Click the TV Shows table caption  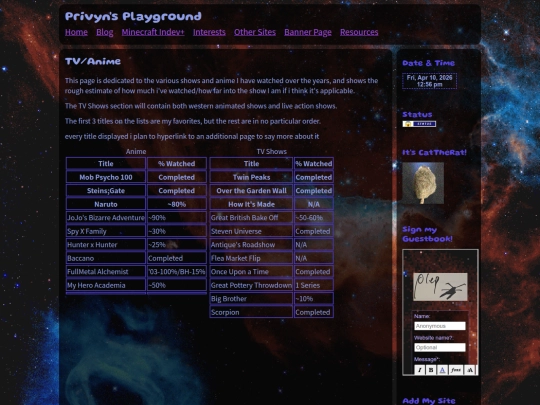pyautogui.click(x=272, y=152)
